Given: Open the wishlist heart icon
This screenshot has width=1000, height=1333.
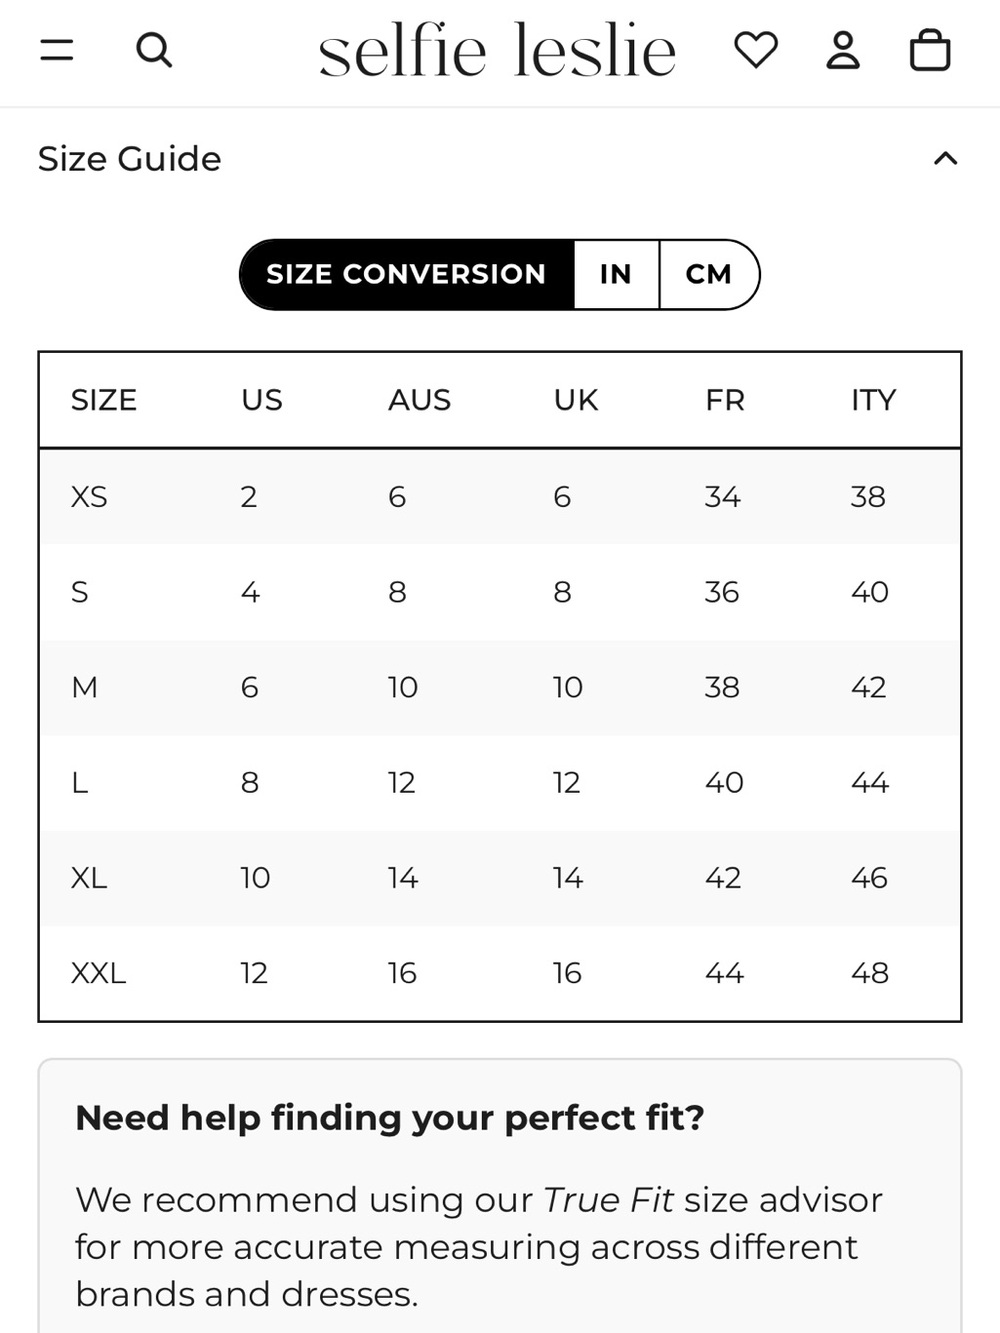Looking at the screenshot, I should 755,50.
